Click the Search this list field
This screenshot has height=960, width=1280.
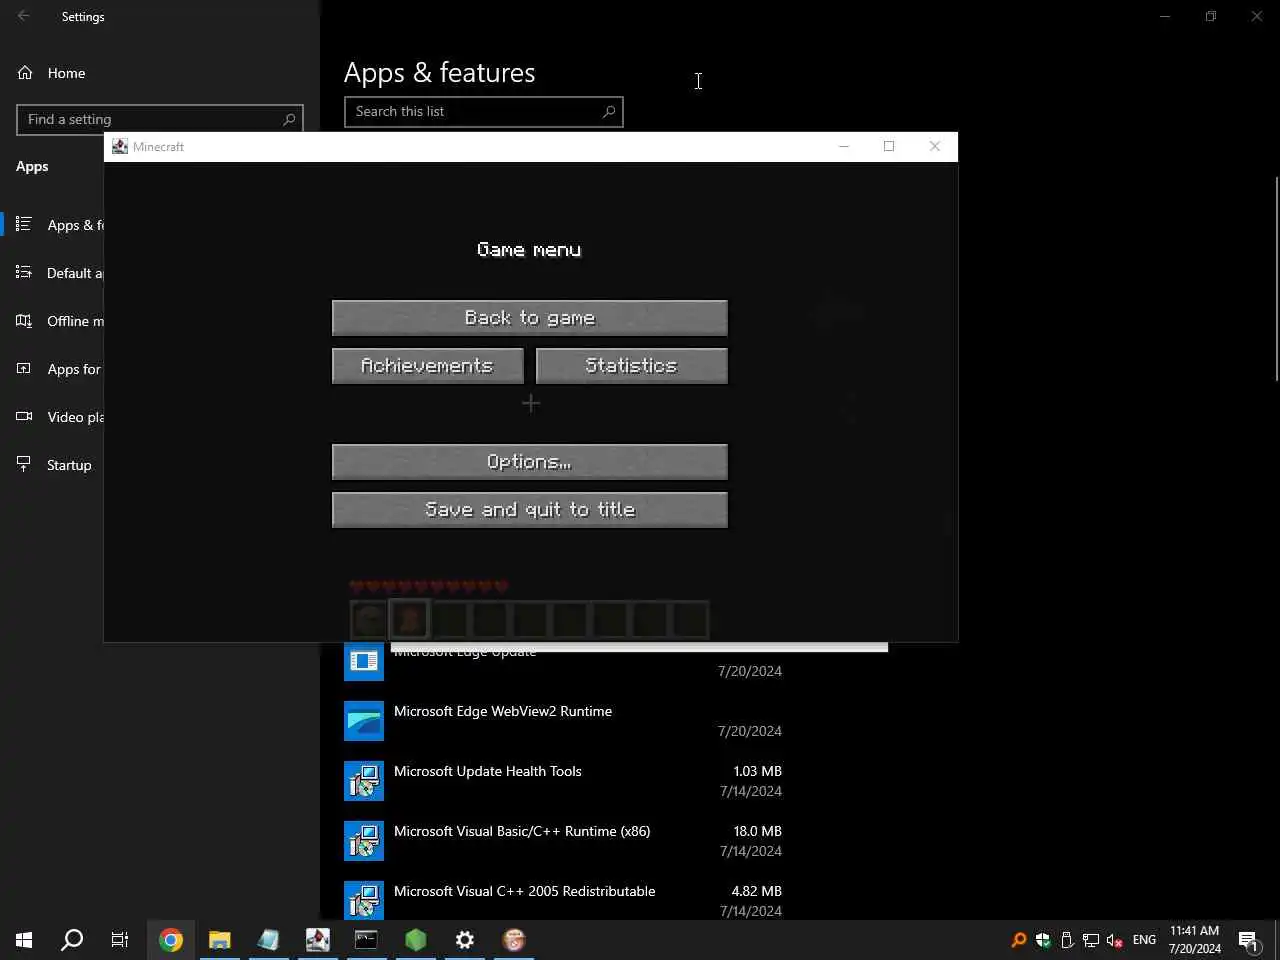pos(484,112)
